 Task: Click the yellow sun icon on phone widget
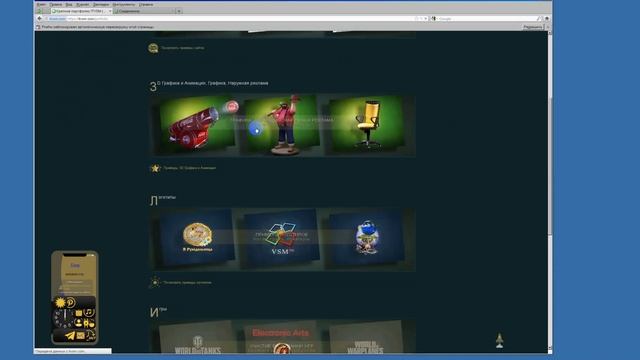(60, 302)
